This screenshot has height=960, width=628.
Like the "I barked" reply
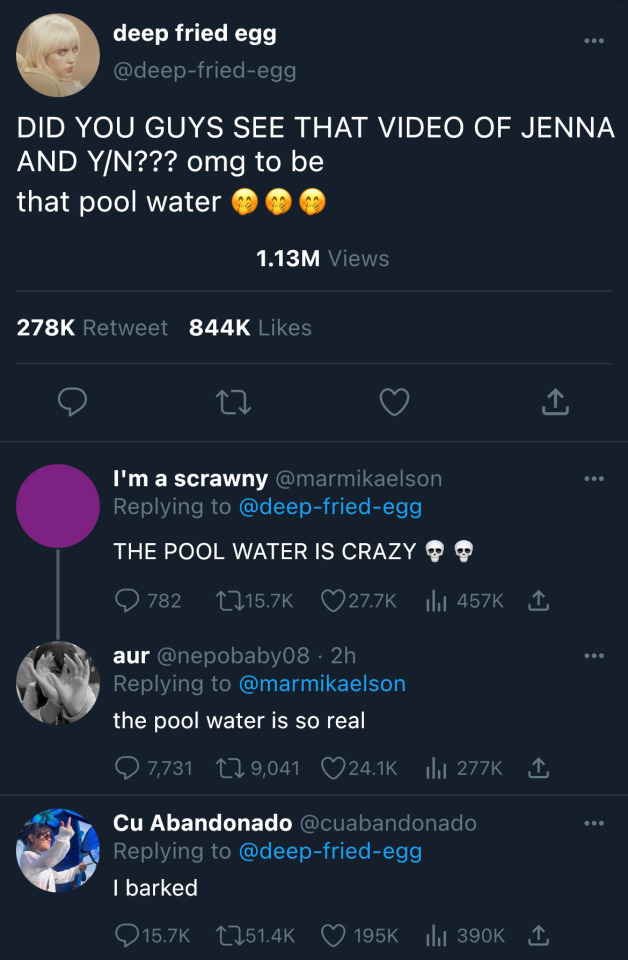coord(335,935)
